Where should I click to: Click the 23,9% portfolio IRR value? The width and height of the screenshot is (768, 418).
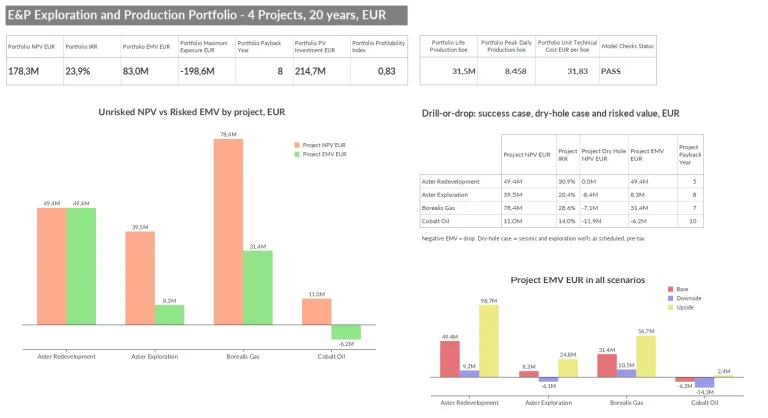coord(77,71)
